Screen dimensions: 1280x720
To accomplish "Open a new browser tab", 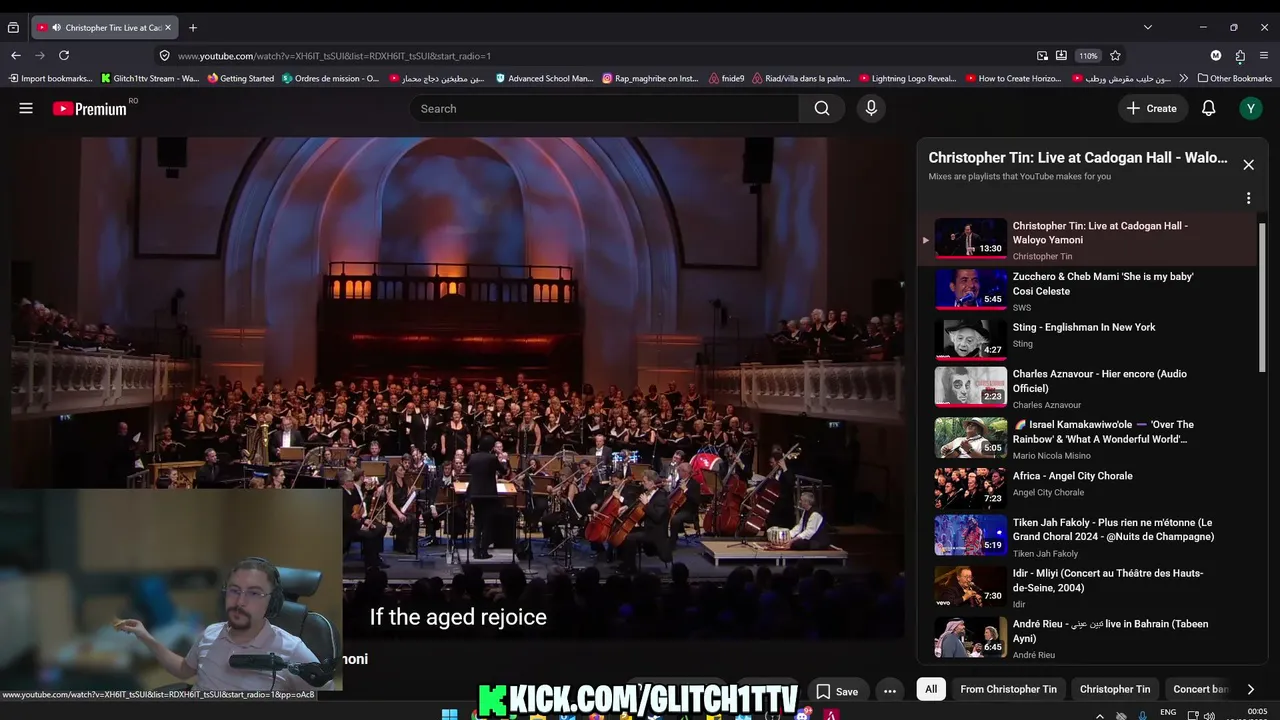I will pyautogui.click(x=193, y=28).
